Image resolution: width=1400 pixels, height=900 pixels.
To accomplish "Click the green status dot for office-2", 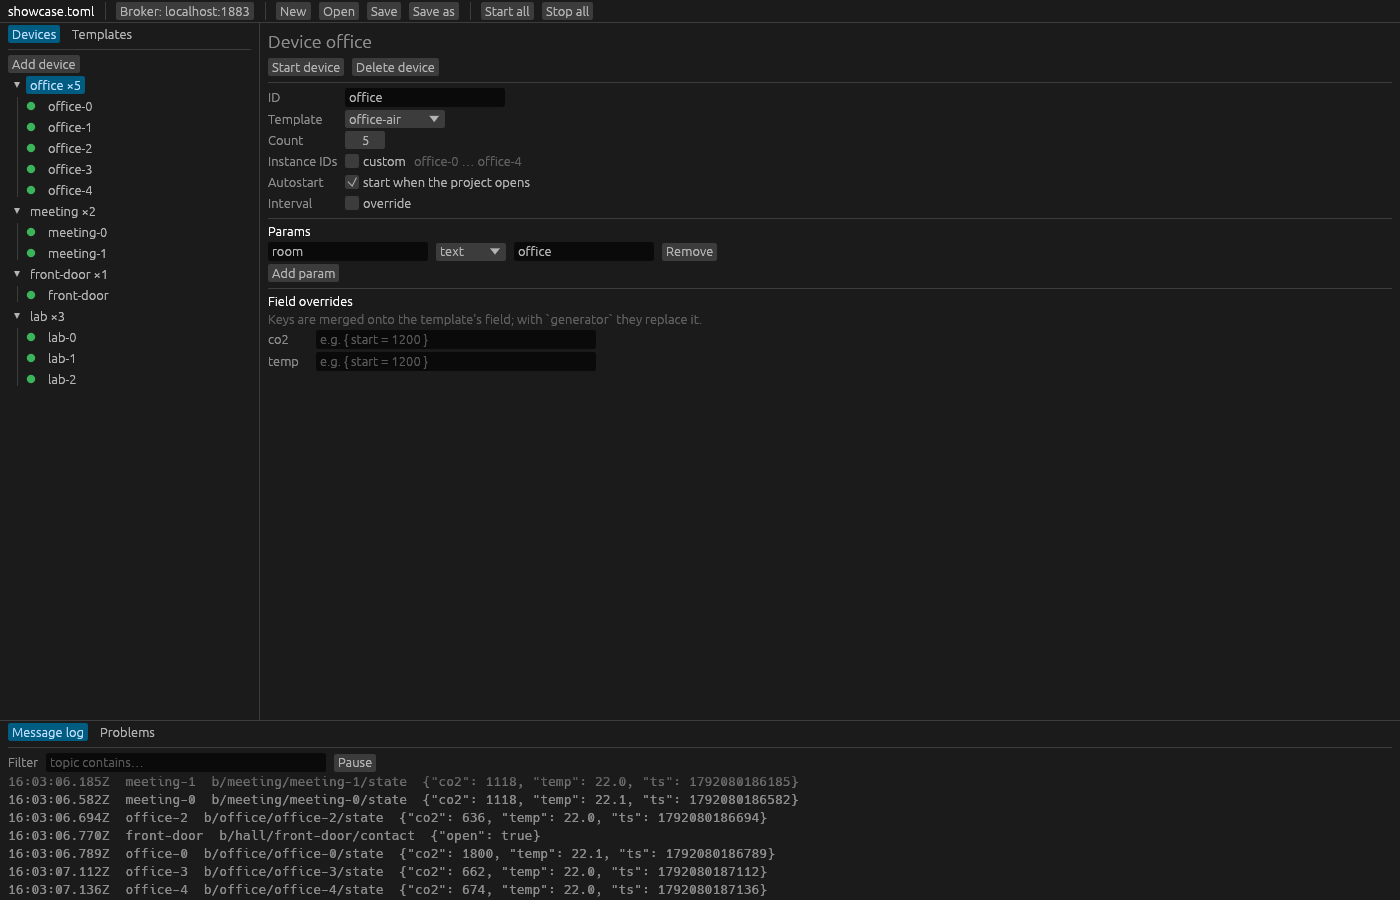I will pos(31,148).
